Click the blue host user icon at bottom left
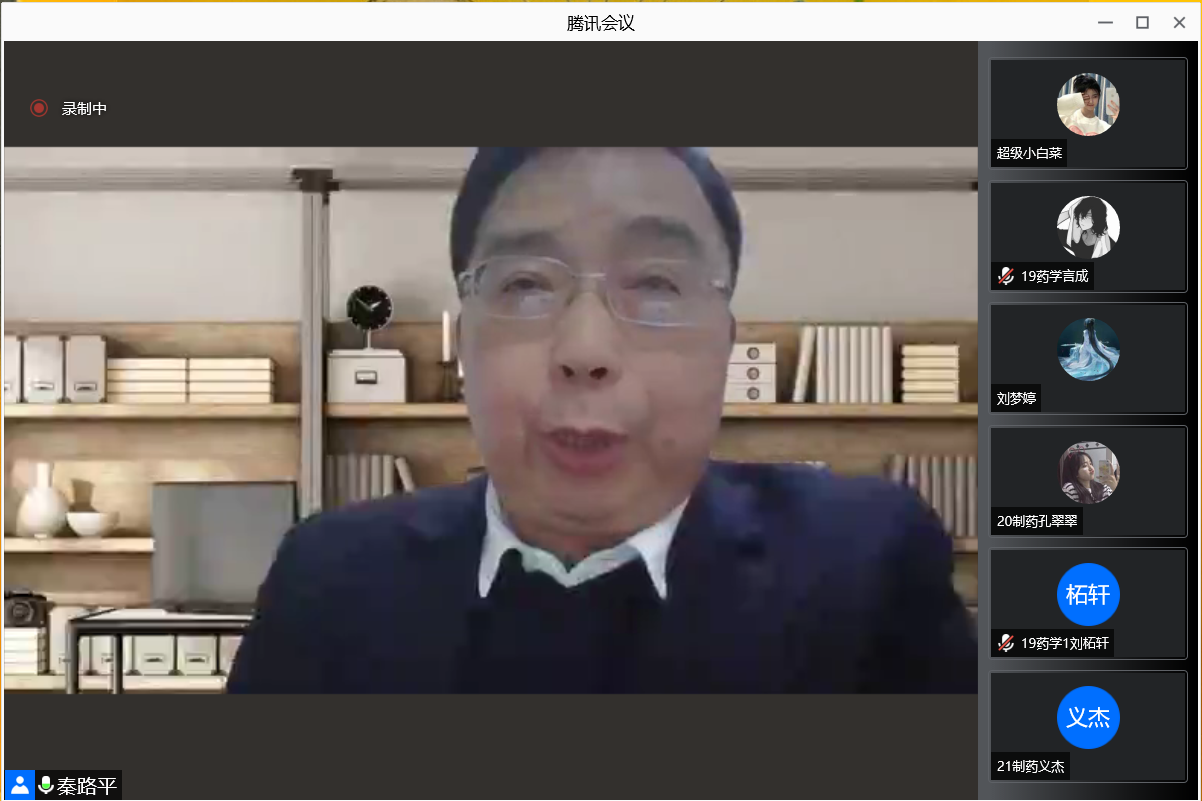 [19, 785]
